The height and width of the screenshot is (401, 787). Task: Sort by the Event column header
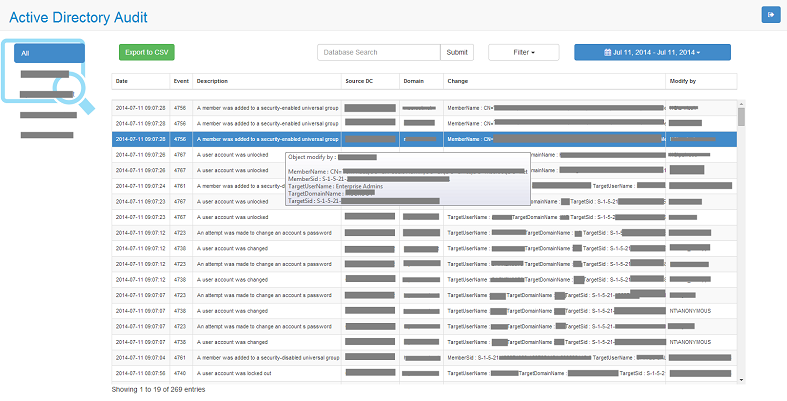pyautogui.click(x=181, y=81)
